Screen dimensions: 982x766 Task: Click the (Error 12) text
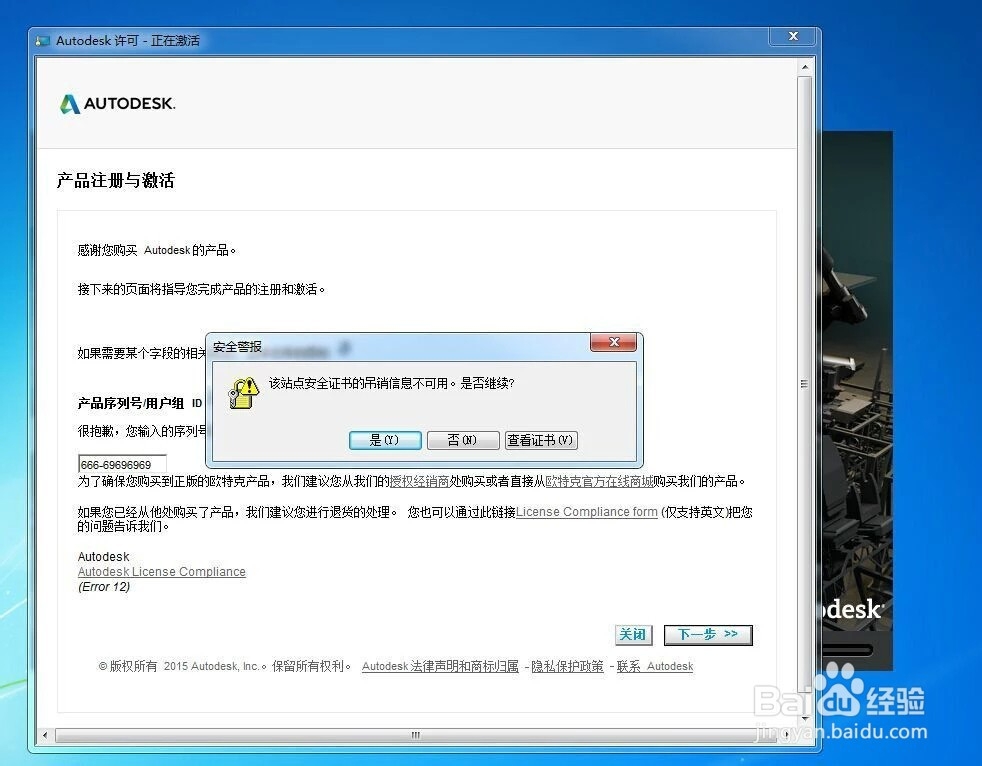point(104,587)
